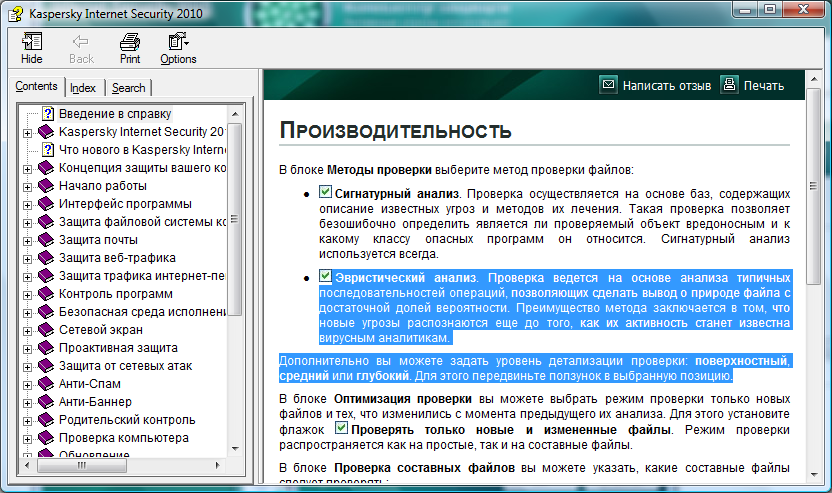
Task: Click the book icon for Родительский контроль
Action: click(46, 420)
